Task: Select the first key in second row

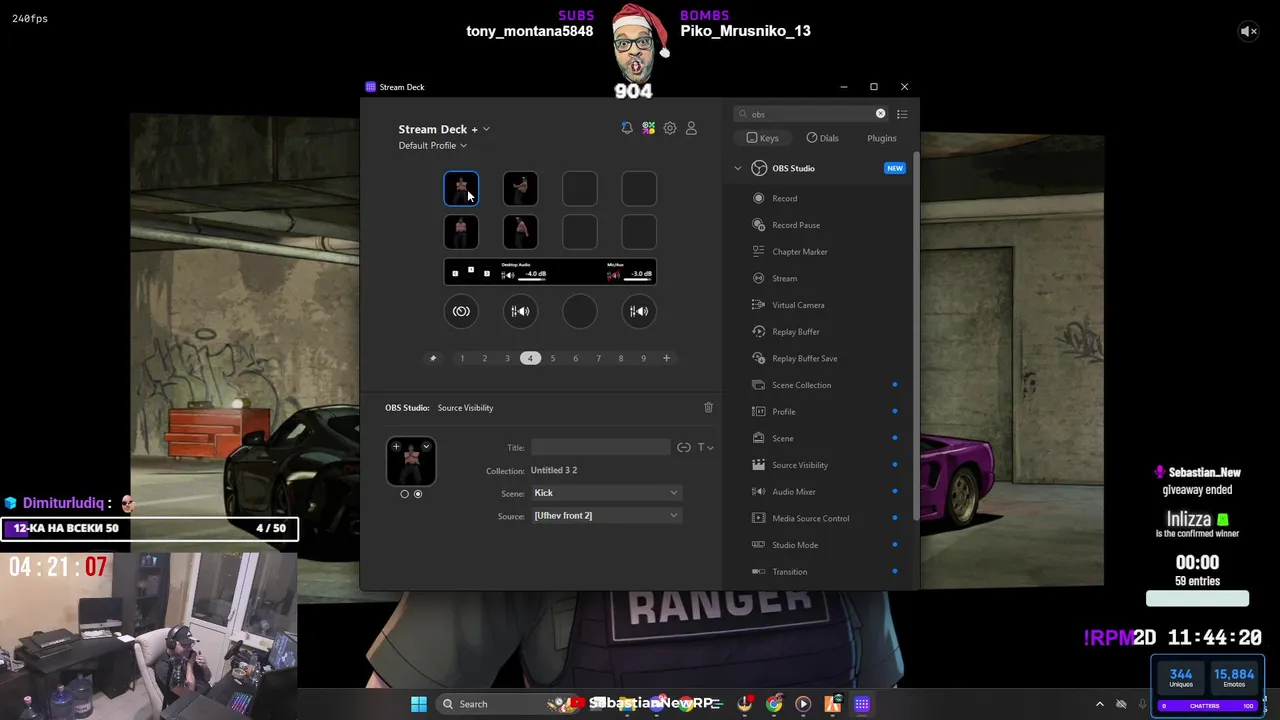Action: pyautogui.click(x=461, y=232)
